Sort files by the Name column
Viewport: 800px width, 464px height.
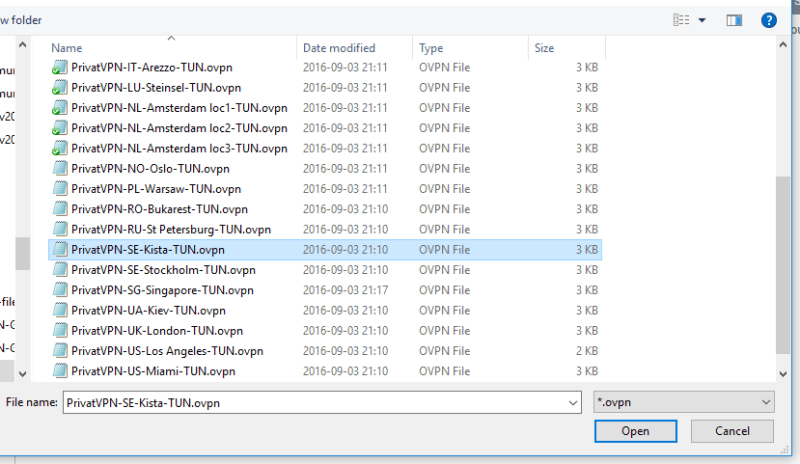click(67, 48)
